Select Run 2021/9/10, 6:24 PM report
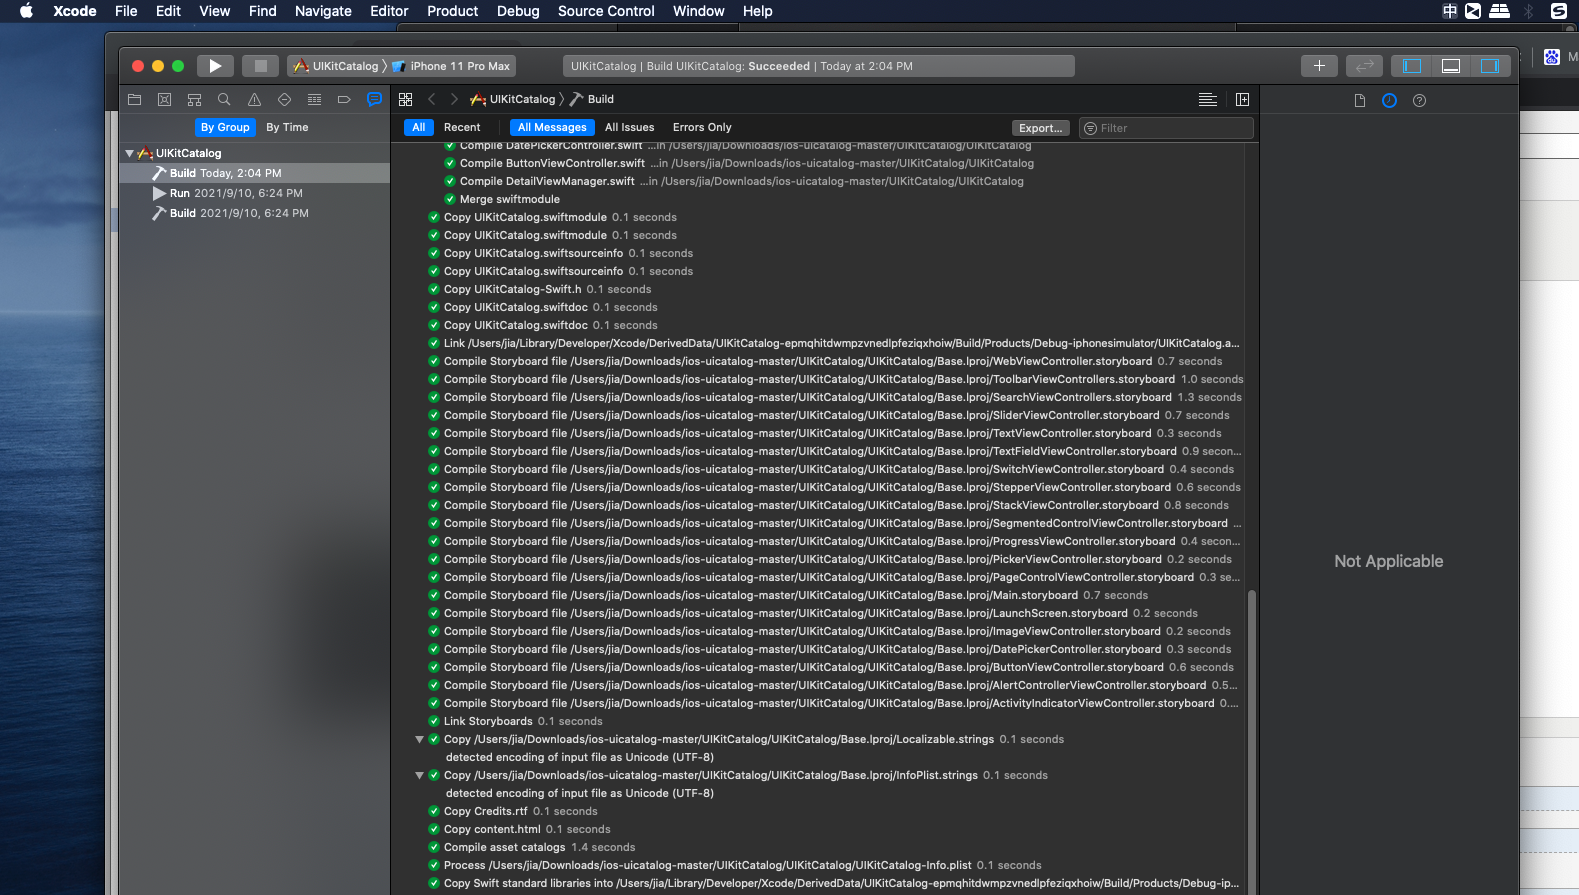The height and width of the screenshot is (895, 1579). pos(255,193)
